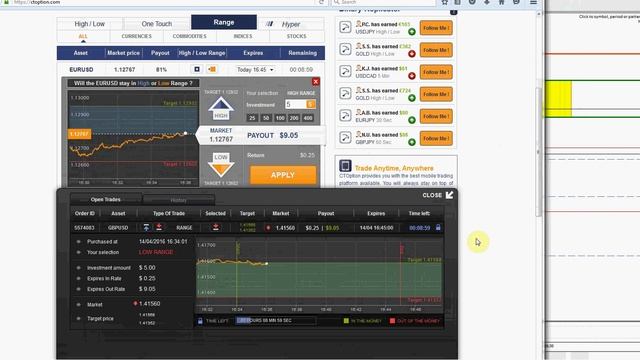Filter assets by CURRENCIES
Screen dimensions: 640x360
[x=136, y=36]
